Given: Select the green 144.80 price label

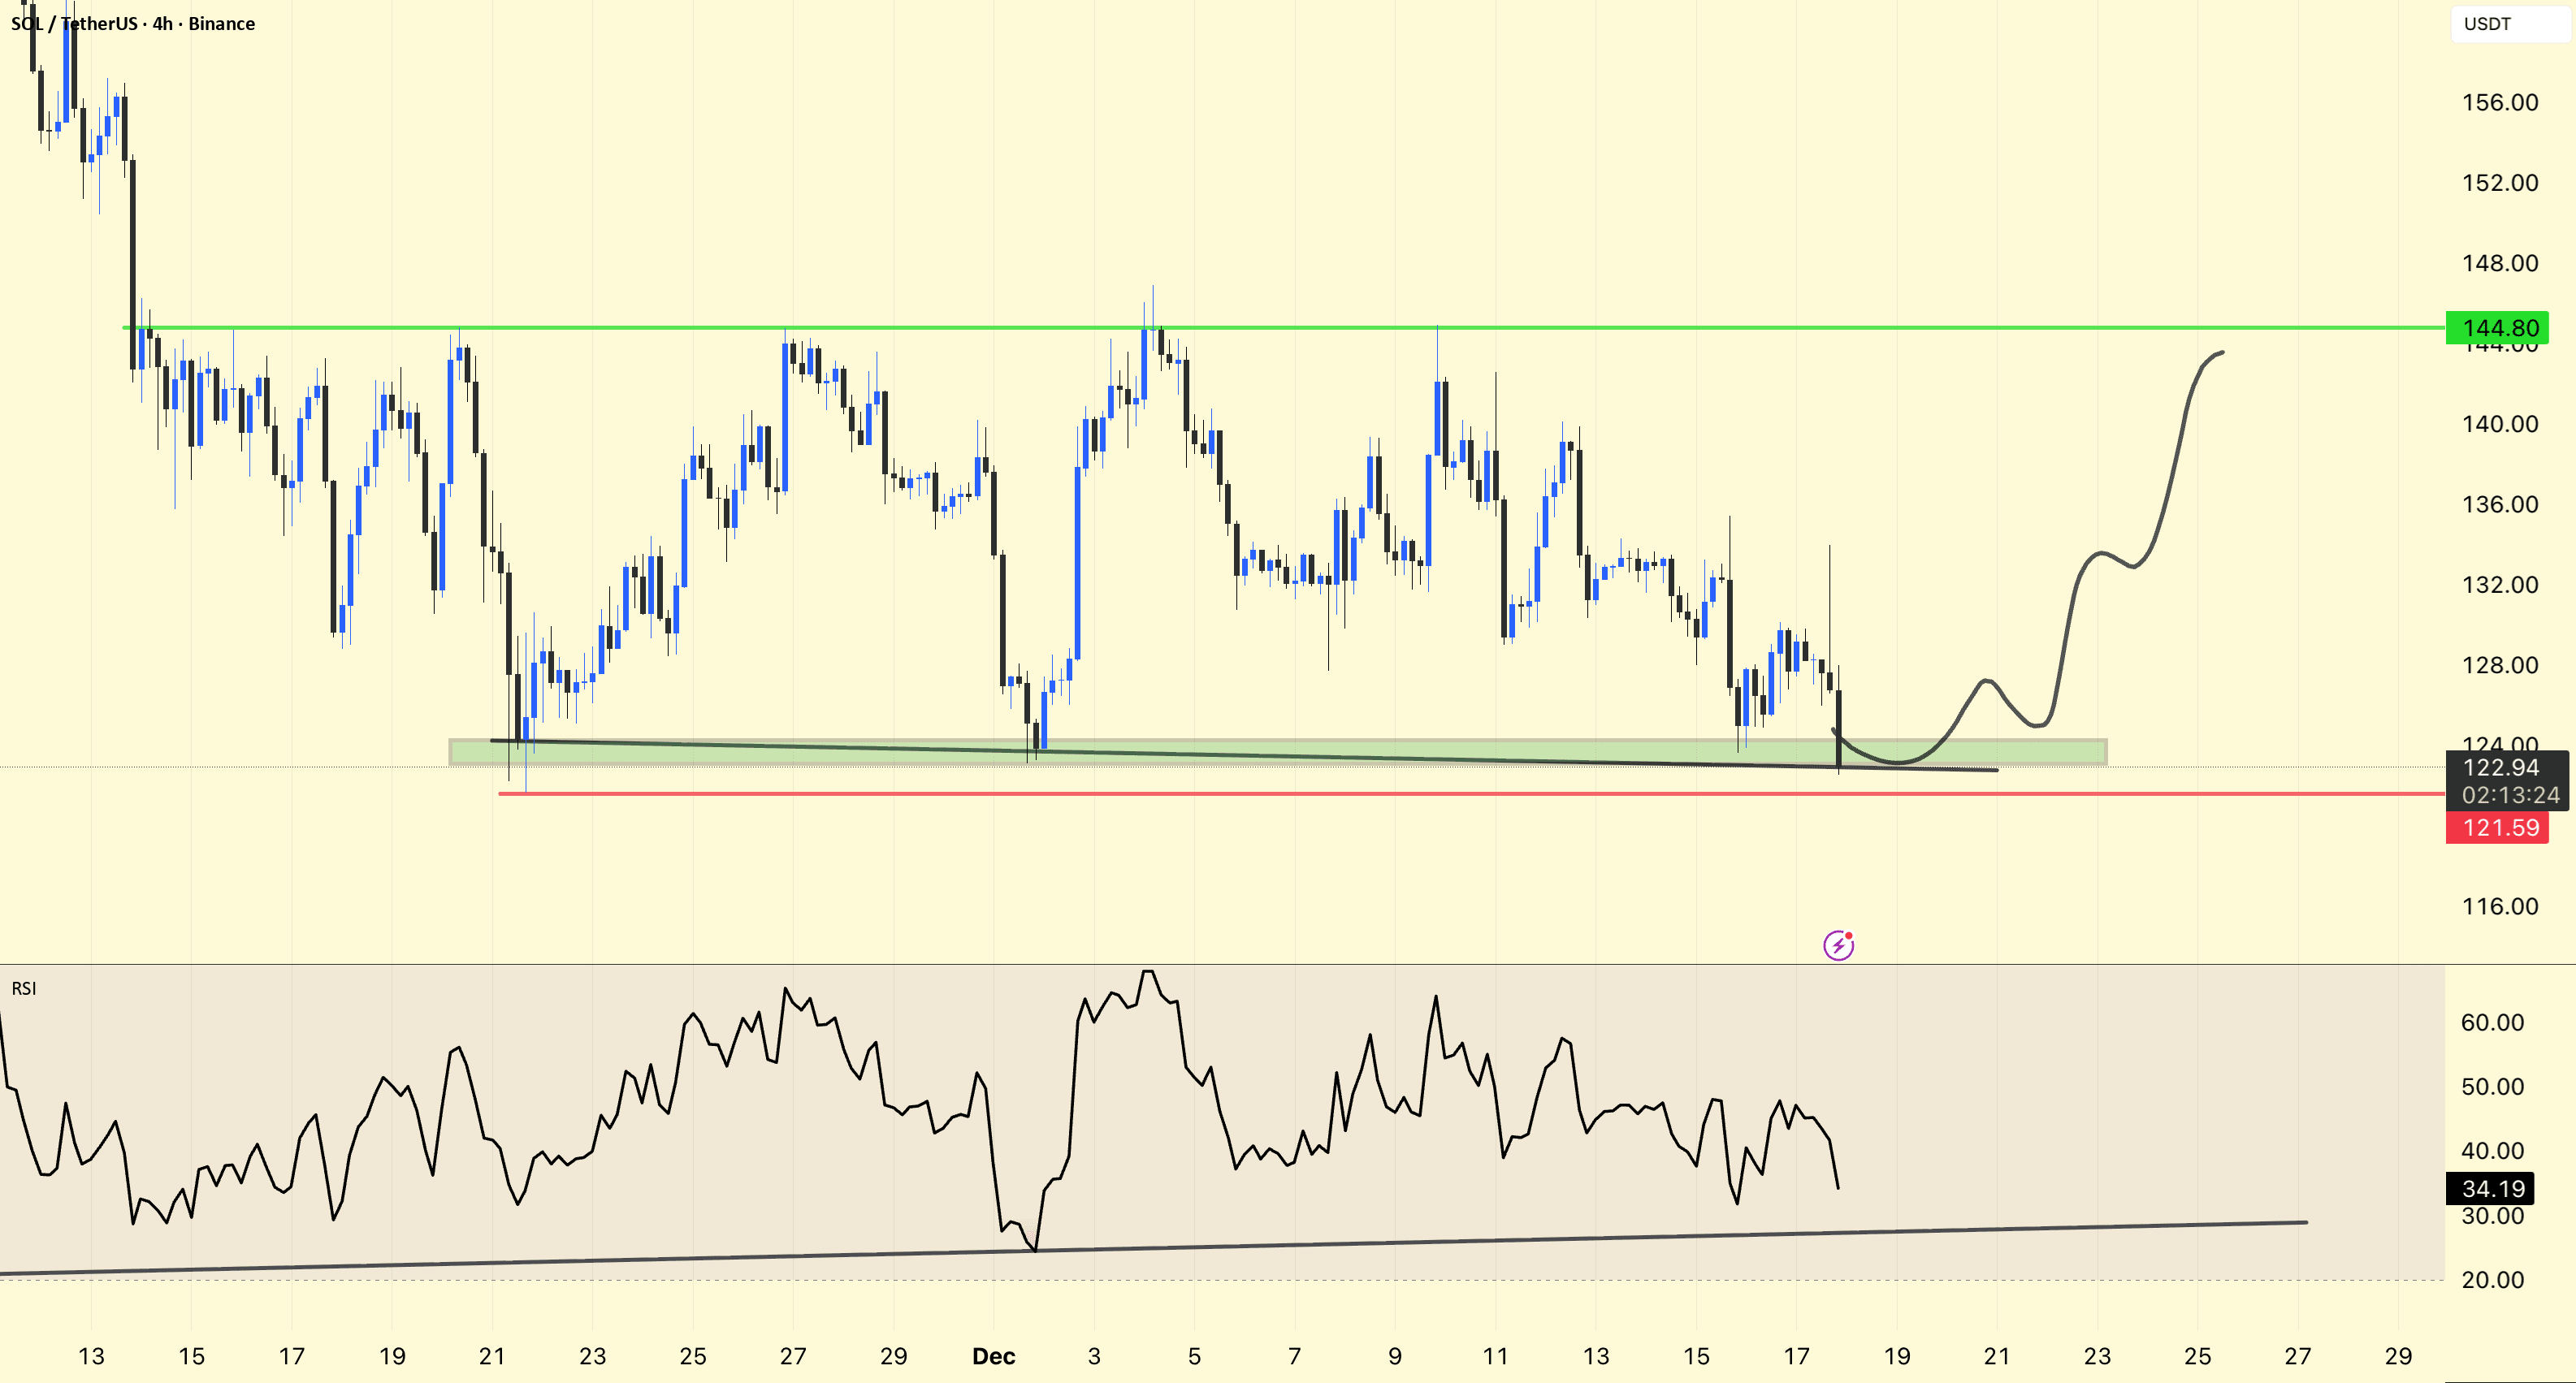Looking at the screenshot, I should (2496, 328).
